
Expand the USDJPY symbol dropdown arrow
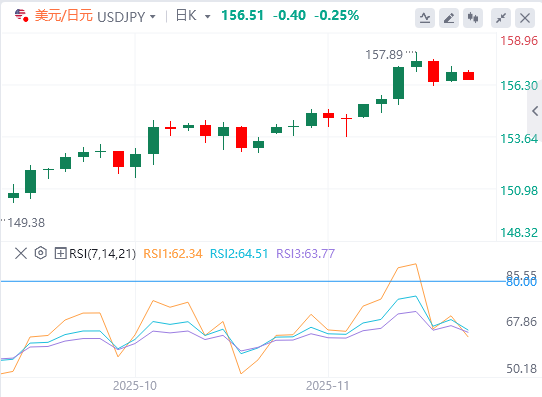coord(152,17)
